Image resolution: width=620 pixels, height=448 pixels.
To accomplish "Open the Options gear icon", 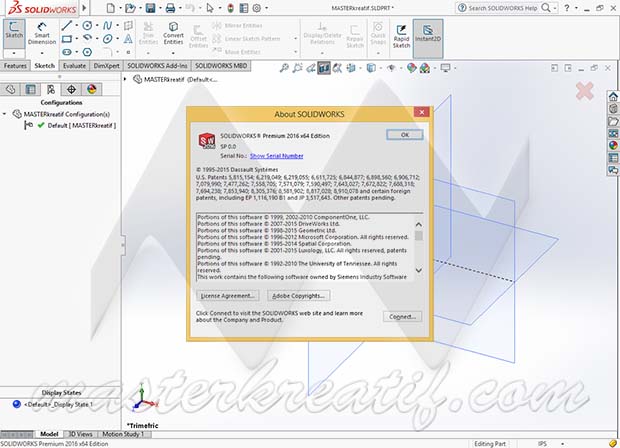I will pos(257,8).
